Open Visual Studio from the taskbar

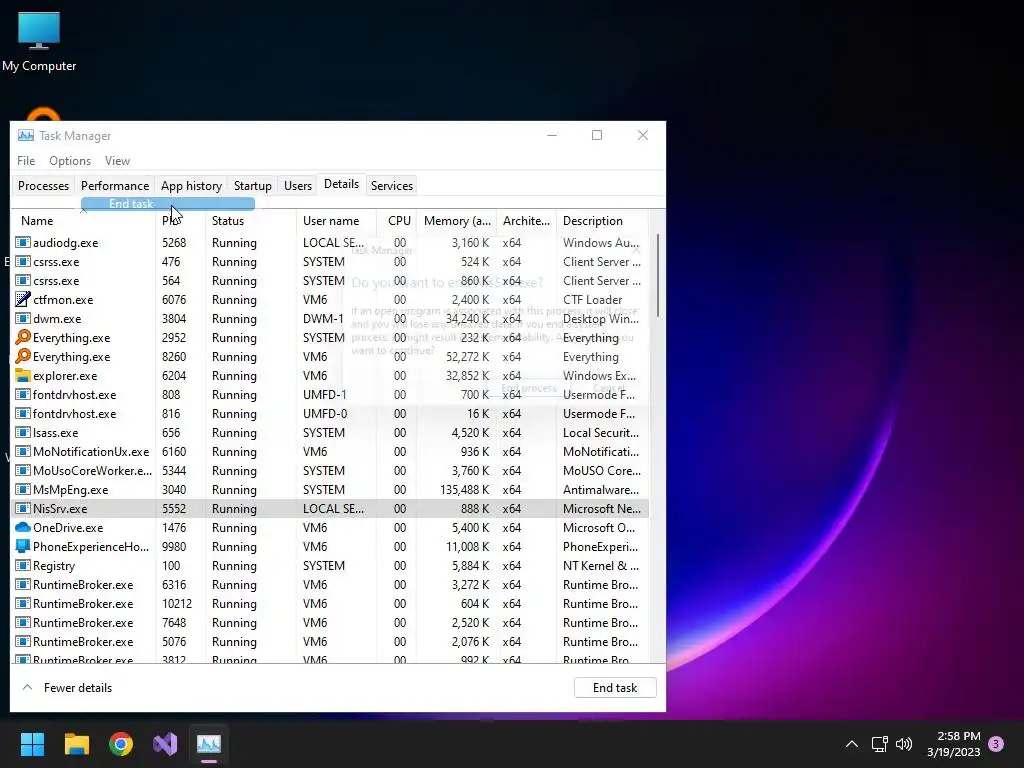165,743
